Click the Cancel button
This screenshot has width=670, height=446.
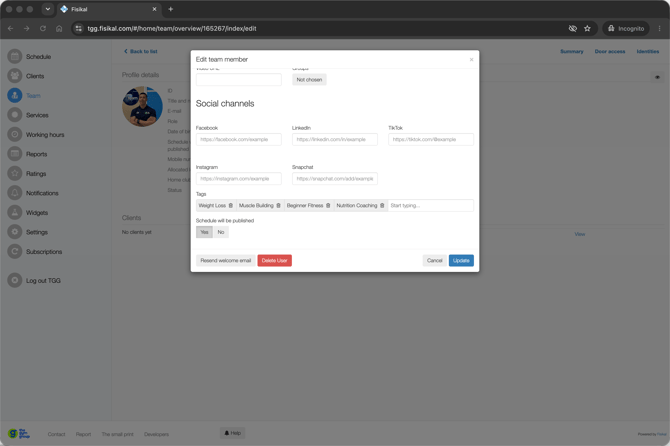coord(435,261)
